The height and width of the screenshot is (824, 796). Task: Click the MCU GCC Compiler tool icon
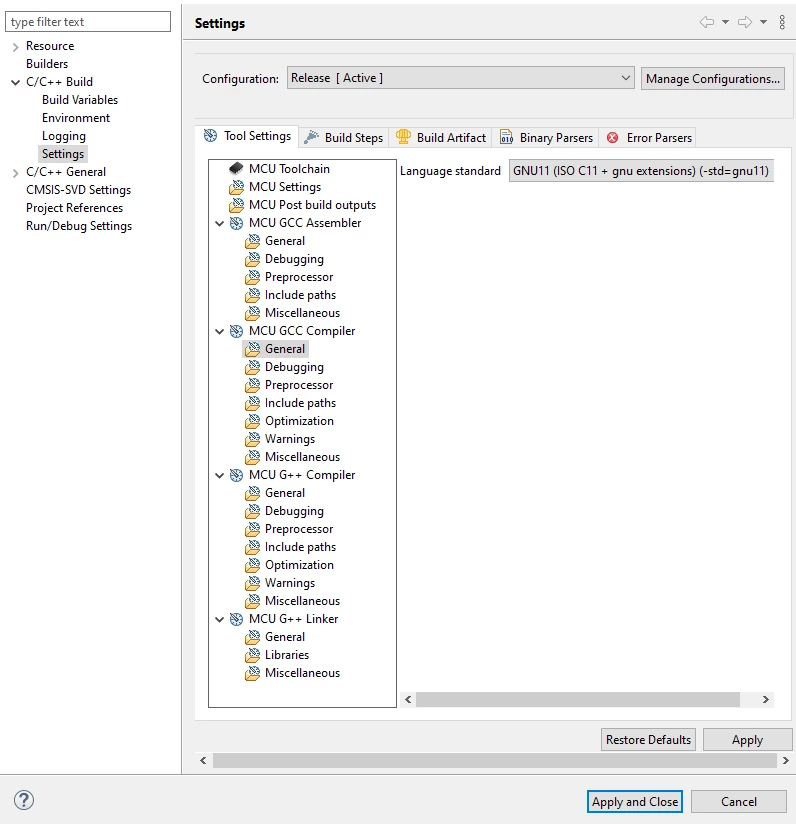pos(236,331)
